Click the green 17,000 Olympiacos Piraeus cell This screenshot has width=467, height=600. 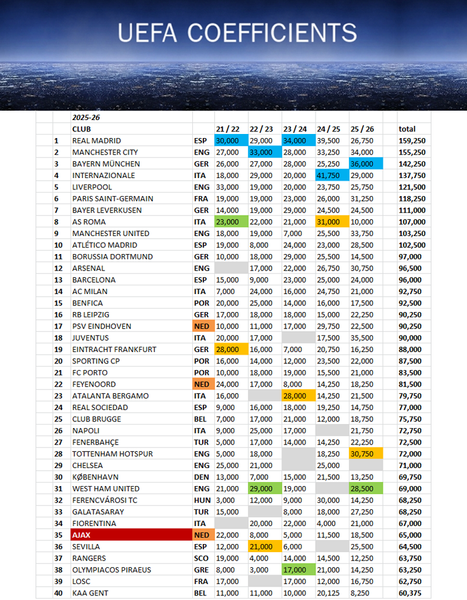coord(299,569)
